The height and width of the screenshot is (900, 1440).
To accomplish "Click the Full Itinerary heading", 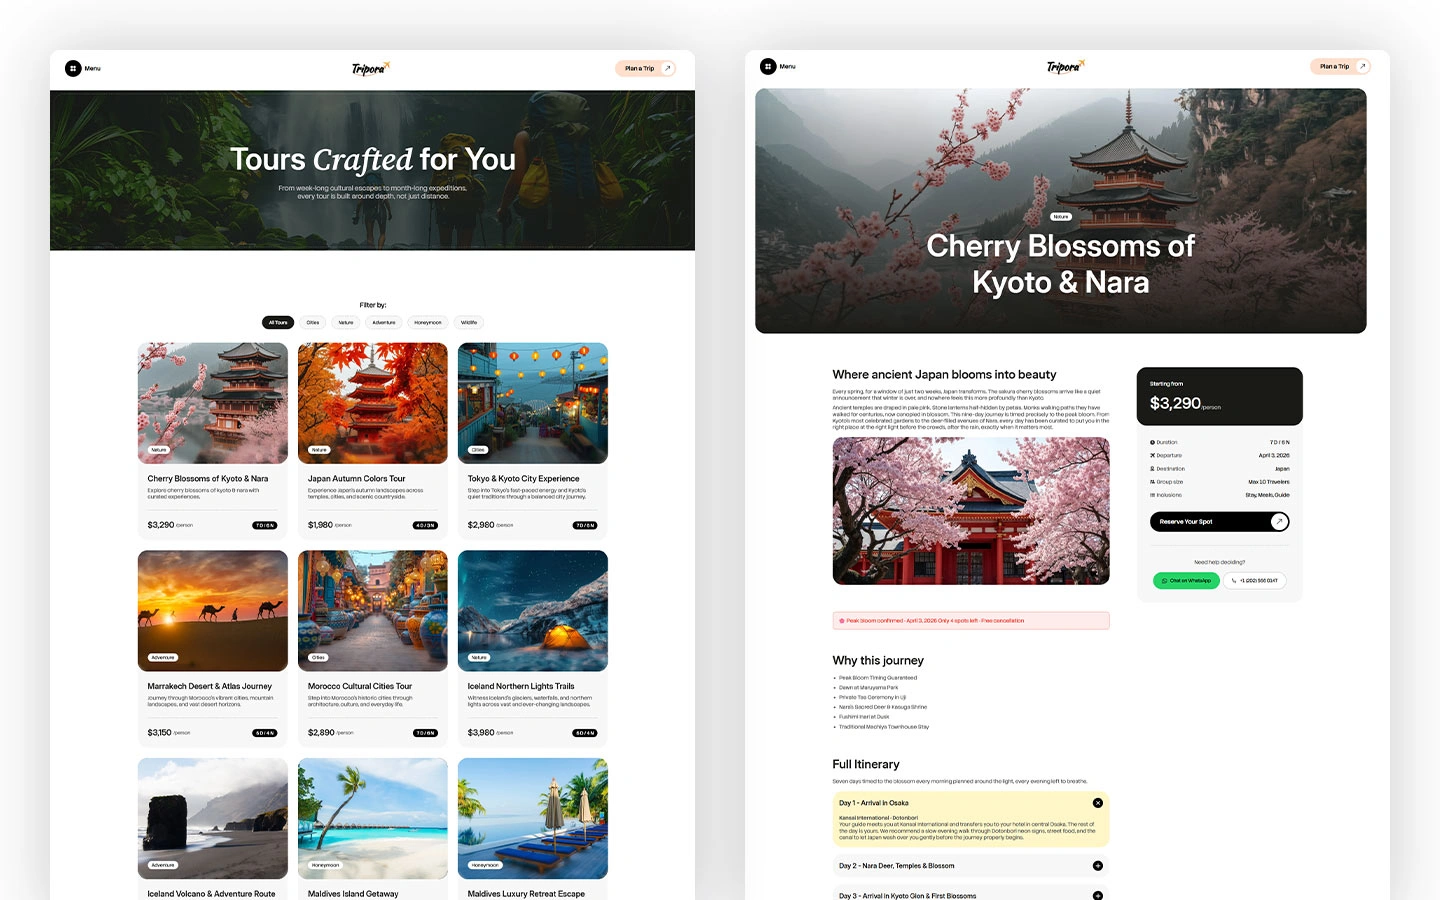I will click(x=866, y=764).
